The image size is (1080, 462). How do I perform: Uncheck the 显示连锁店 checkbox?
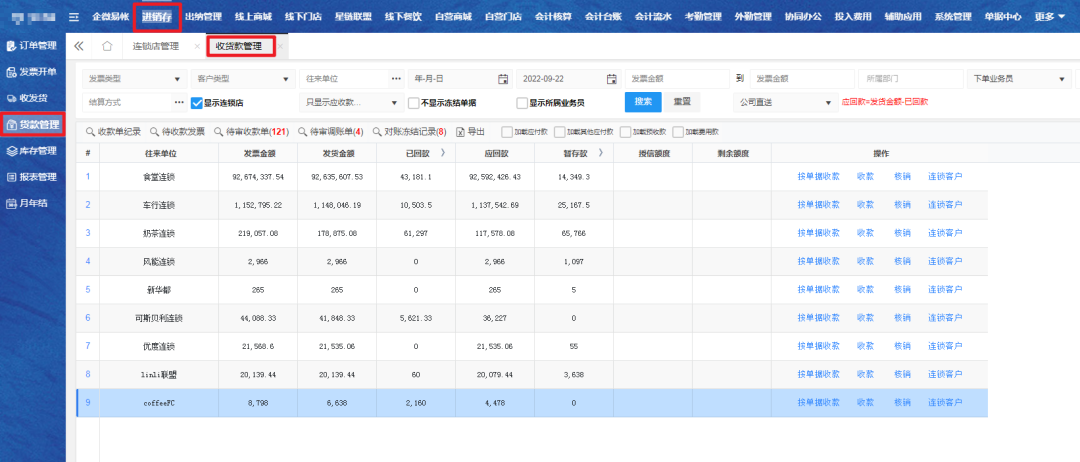pos(196,102)
